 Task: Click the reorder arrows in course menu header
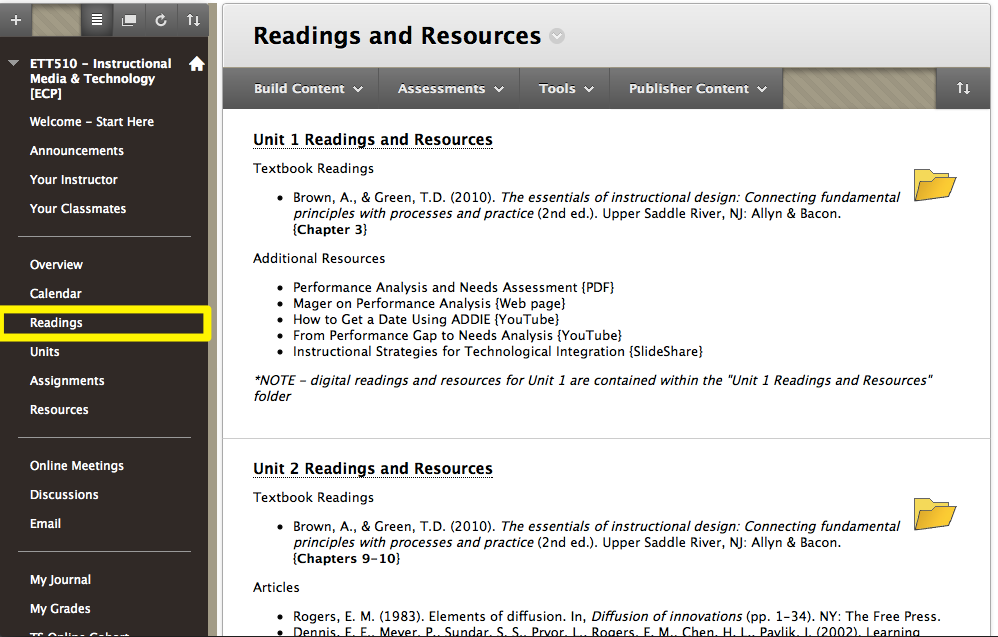193,20
